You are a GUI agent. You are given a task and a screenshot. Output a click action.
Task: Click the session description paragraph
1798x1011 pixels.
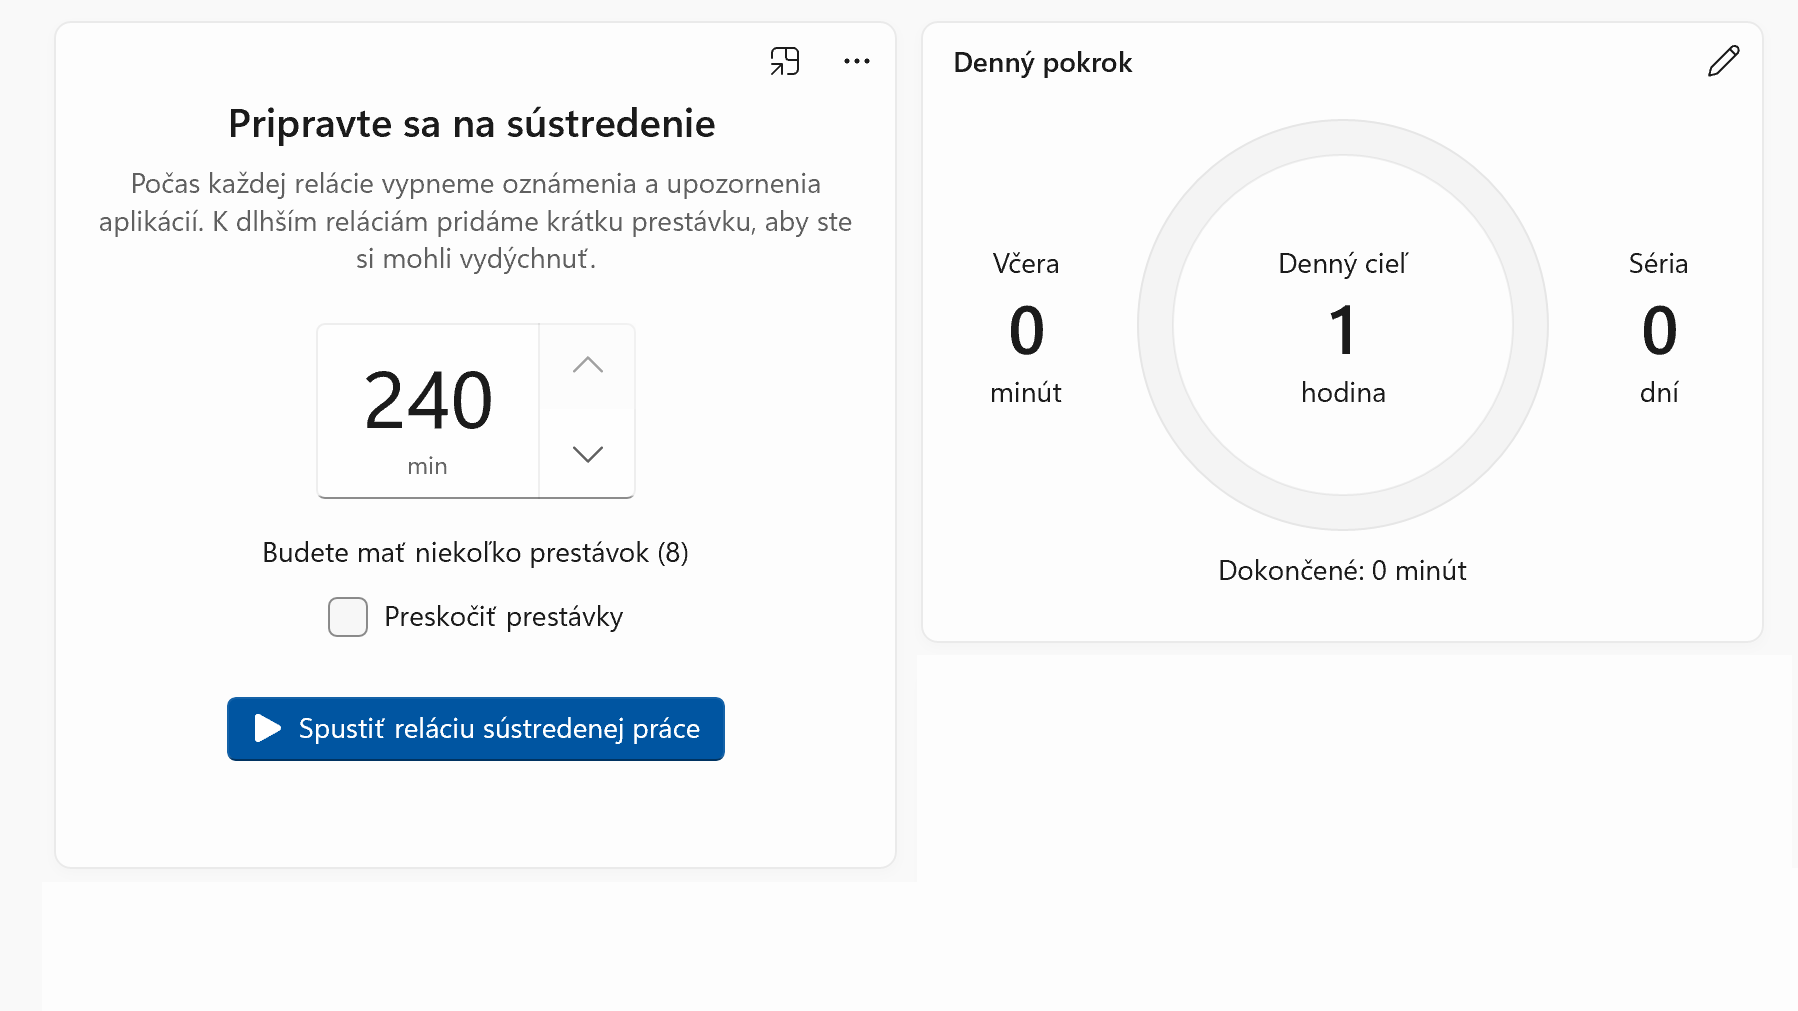pyautogui.click(x=475, y=221)
